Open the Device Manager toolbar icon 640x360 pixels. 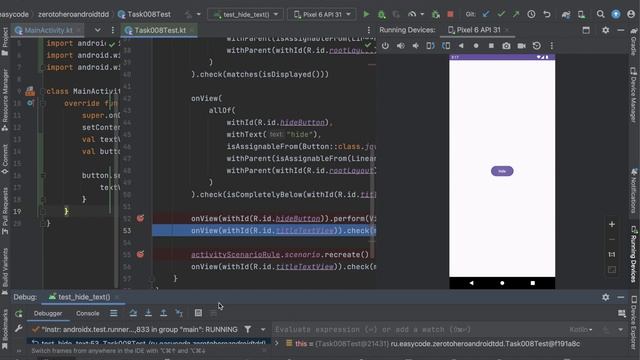click(581, 14)
